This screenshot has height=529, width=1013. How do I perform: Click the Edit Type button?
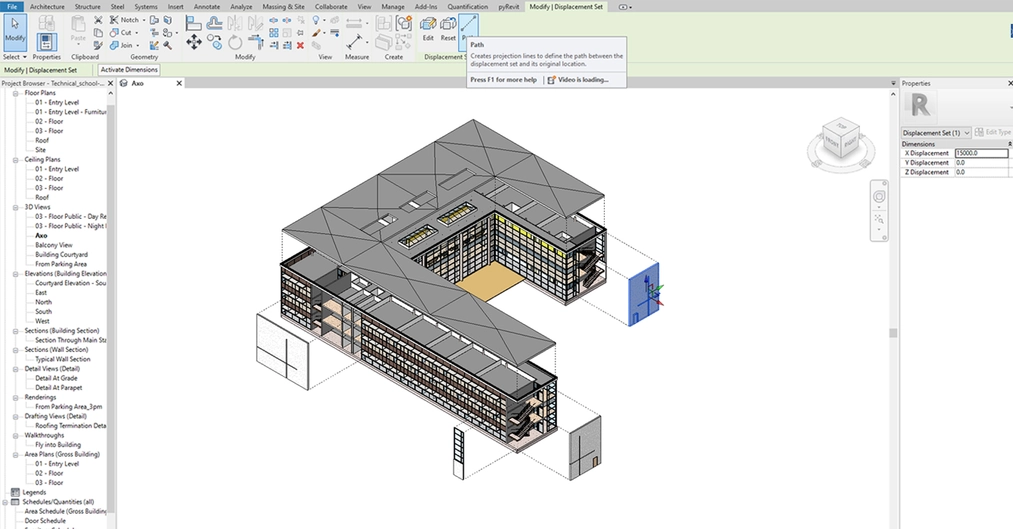994,132
